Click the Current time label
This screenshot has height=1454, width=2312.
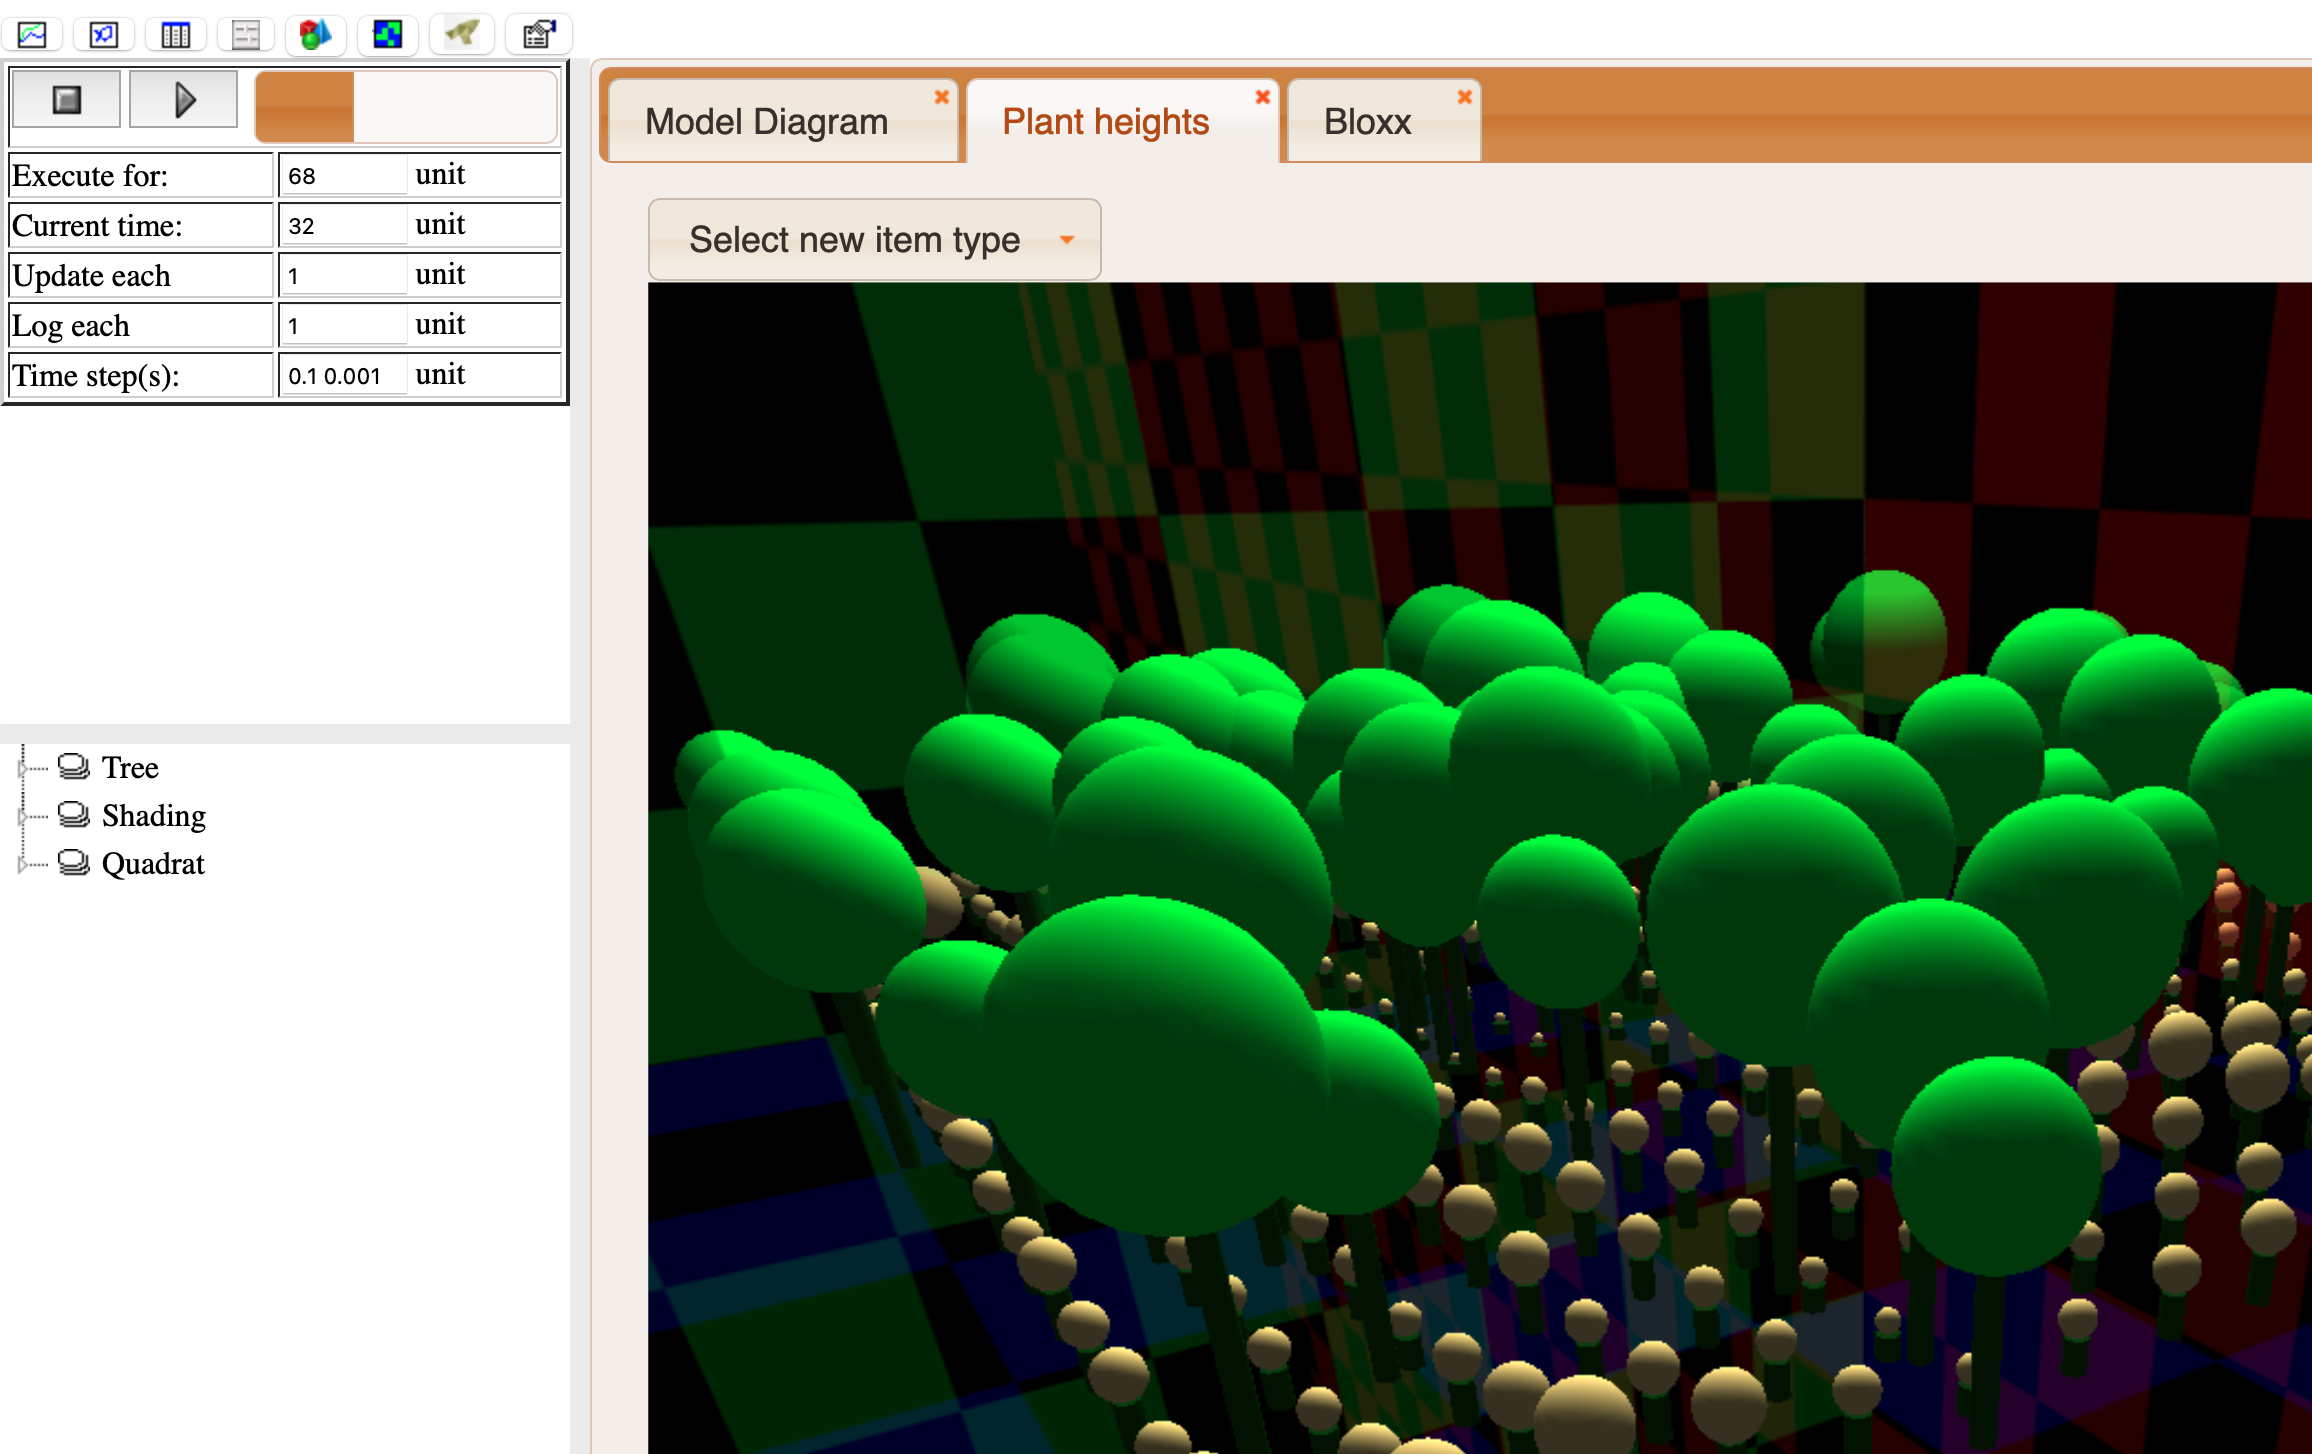(97, 226)
